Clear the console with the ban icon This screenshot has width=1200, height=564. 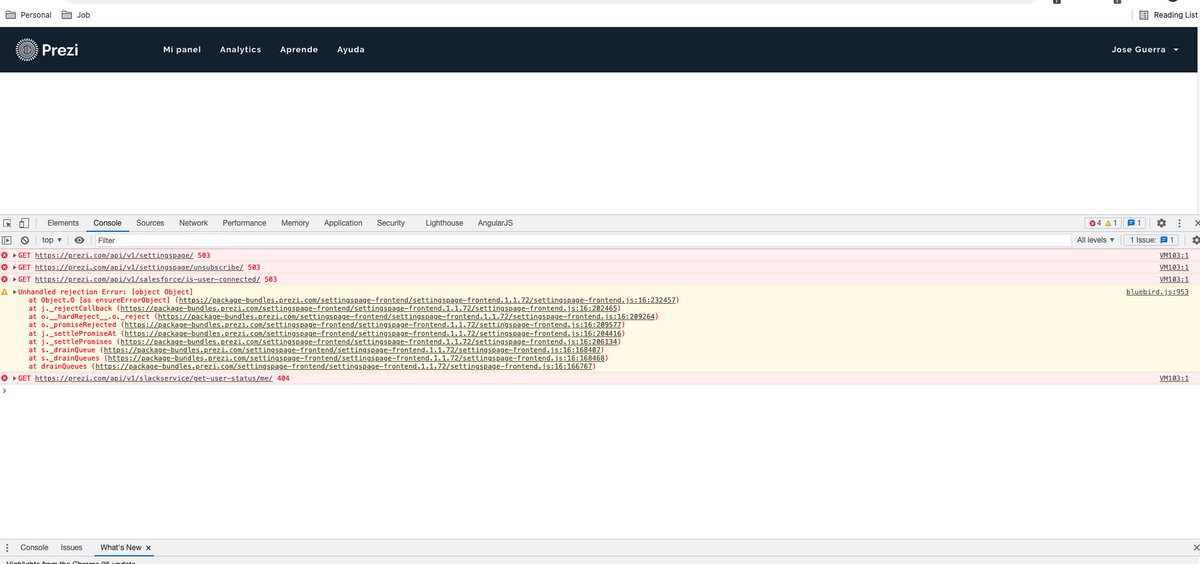pos(25,240)
